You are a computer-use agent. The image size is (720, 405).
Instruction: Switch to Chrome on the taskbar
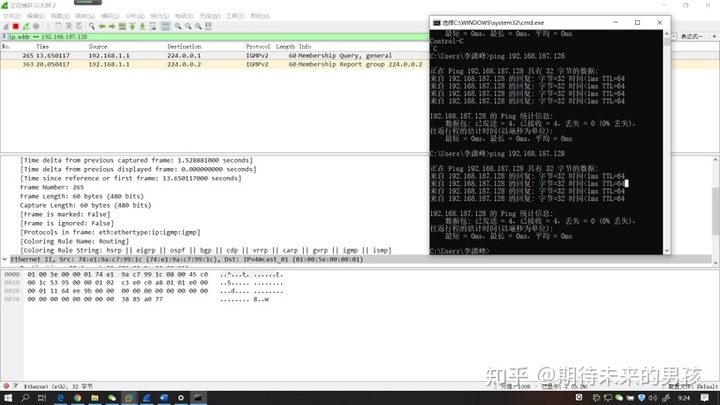(77, 398)
